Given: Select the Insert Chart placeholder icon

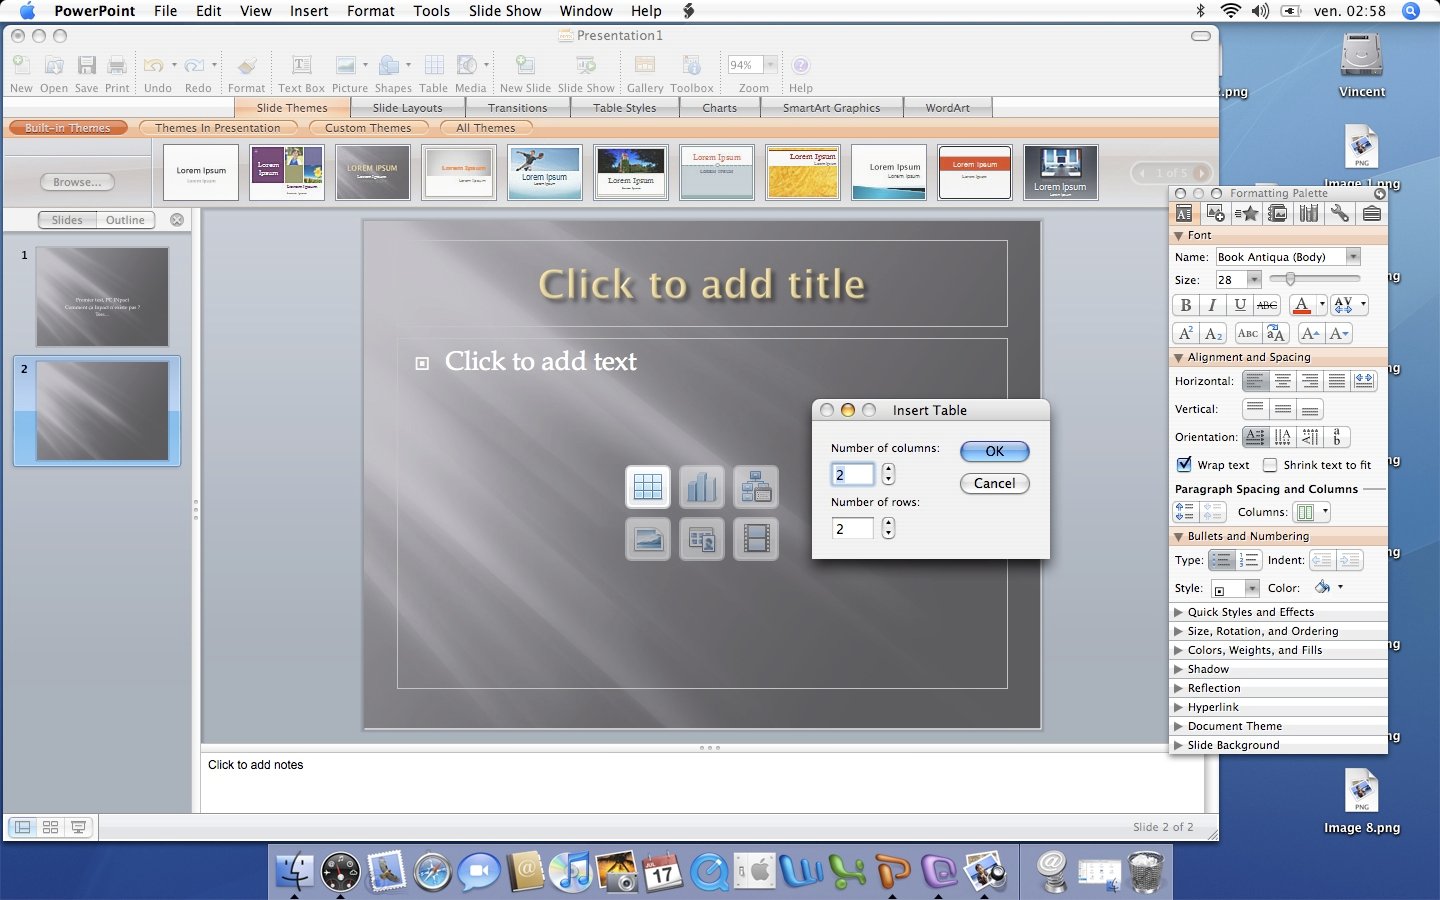Looking at the screenshot, I should [702, 487].
